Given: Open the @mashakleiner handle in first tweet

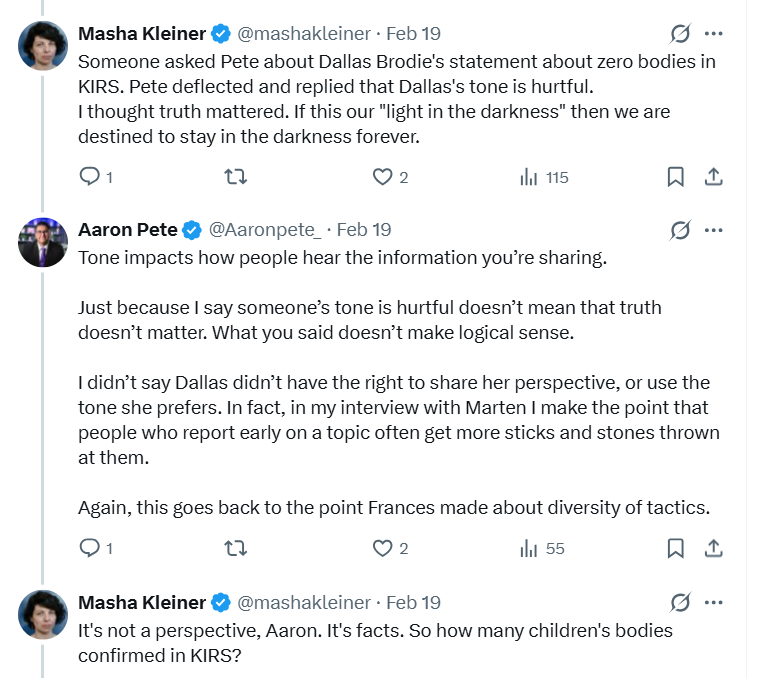Looking at the screenshot, I should click(x=303, y=33).
